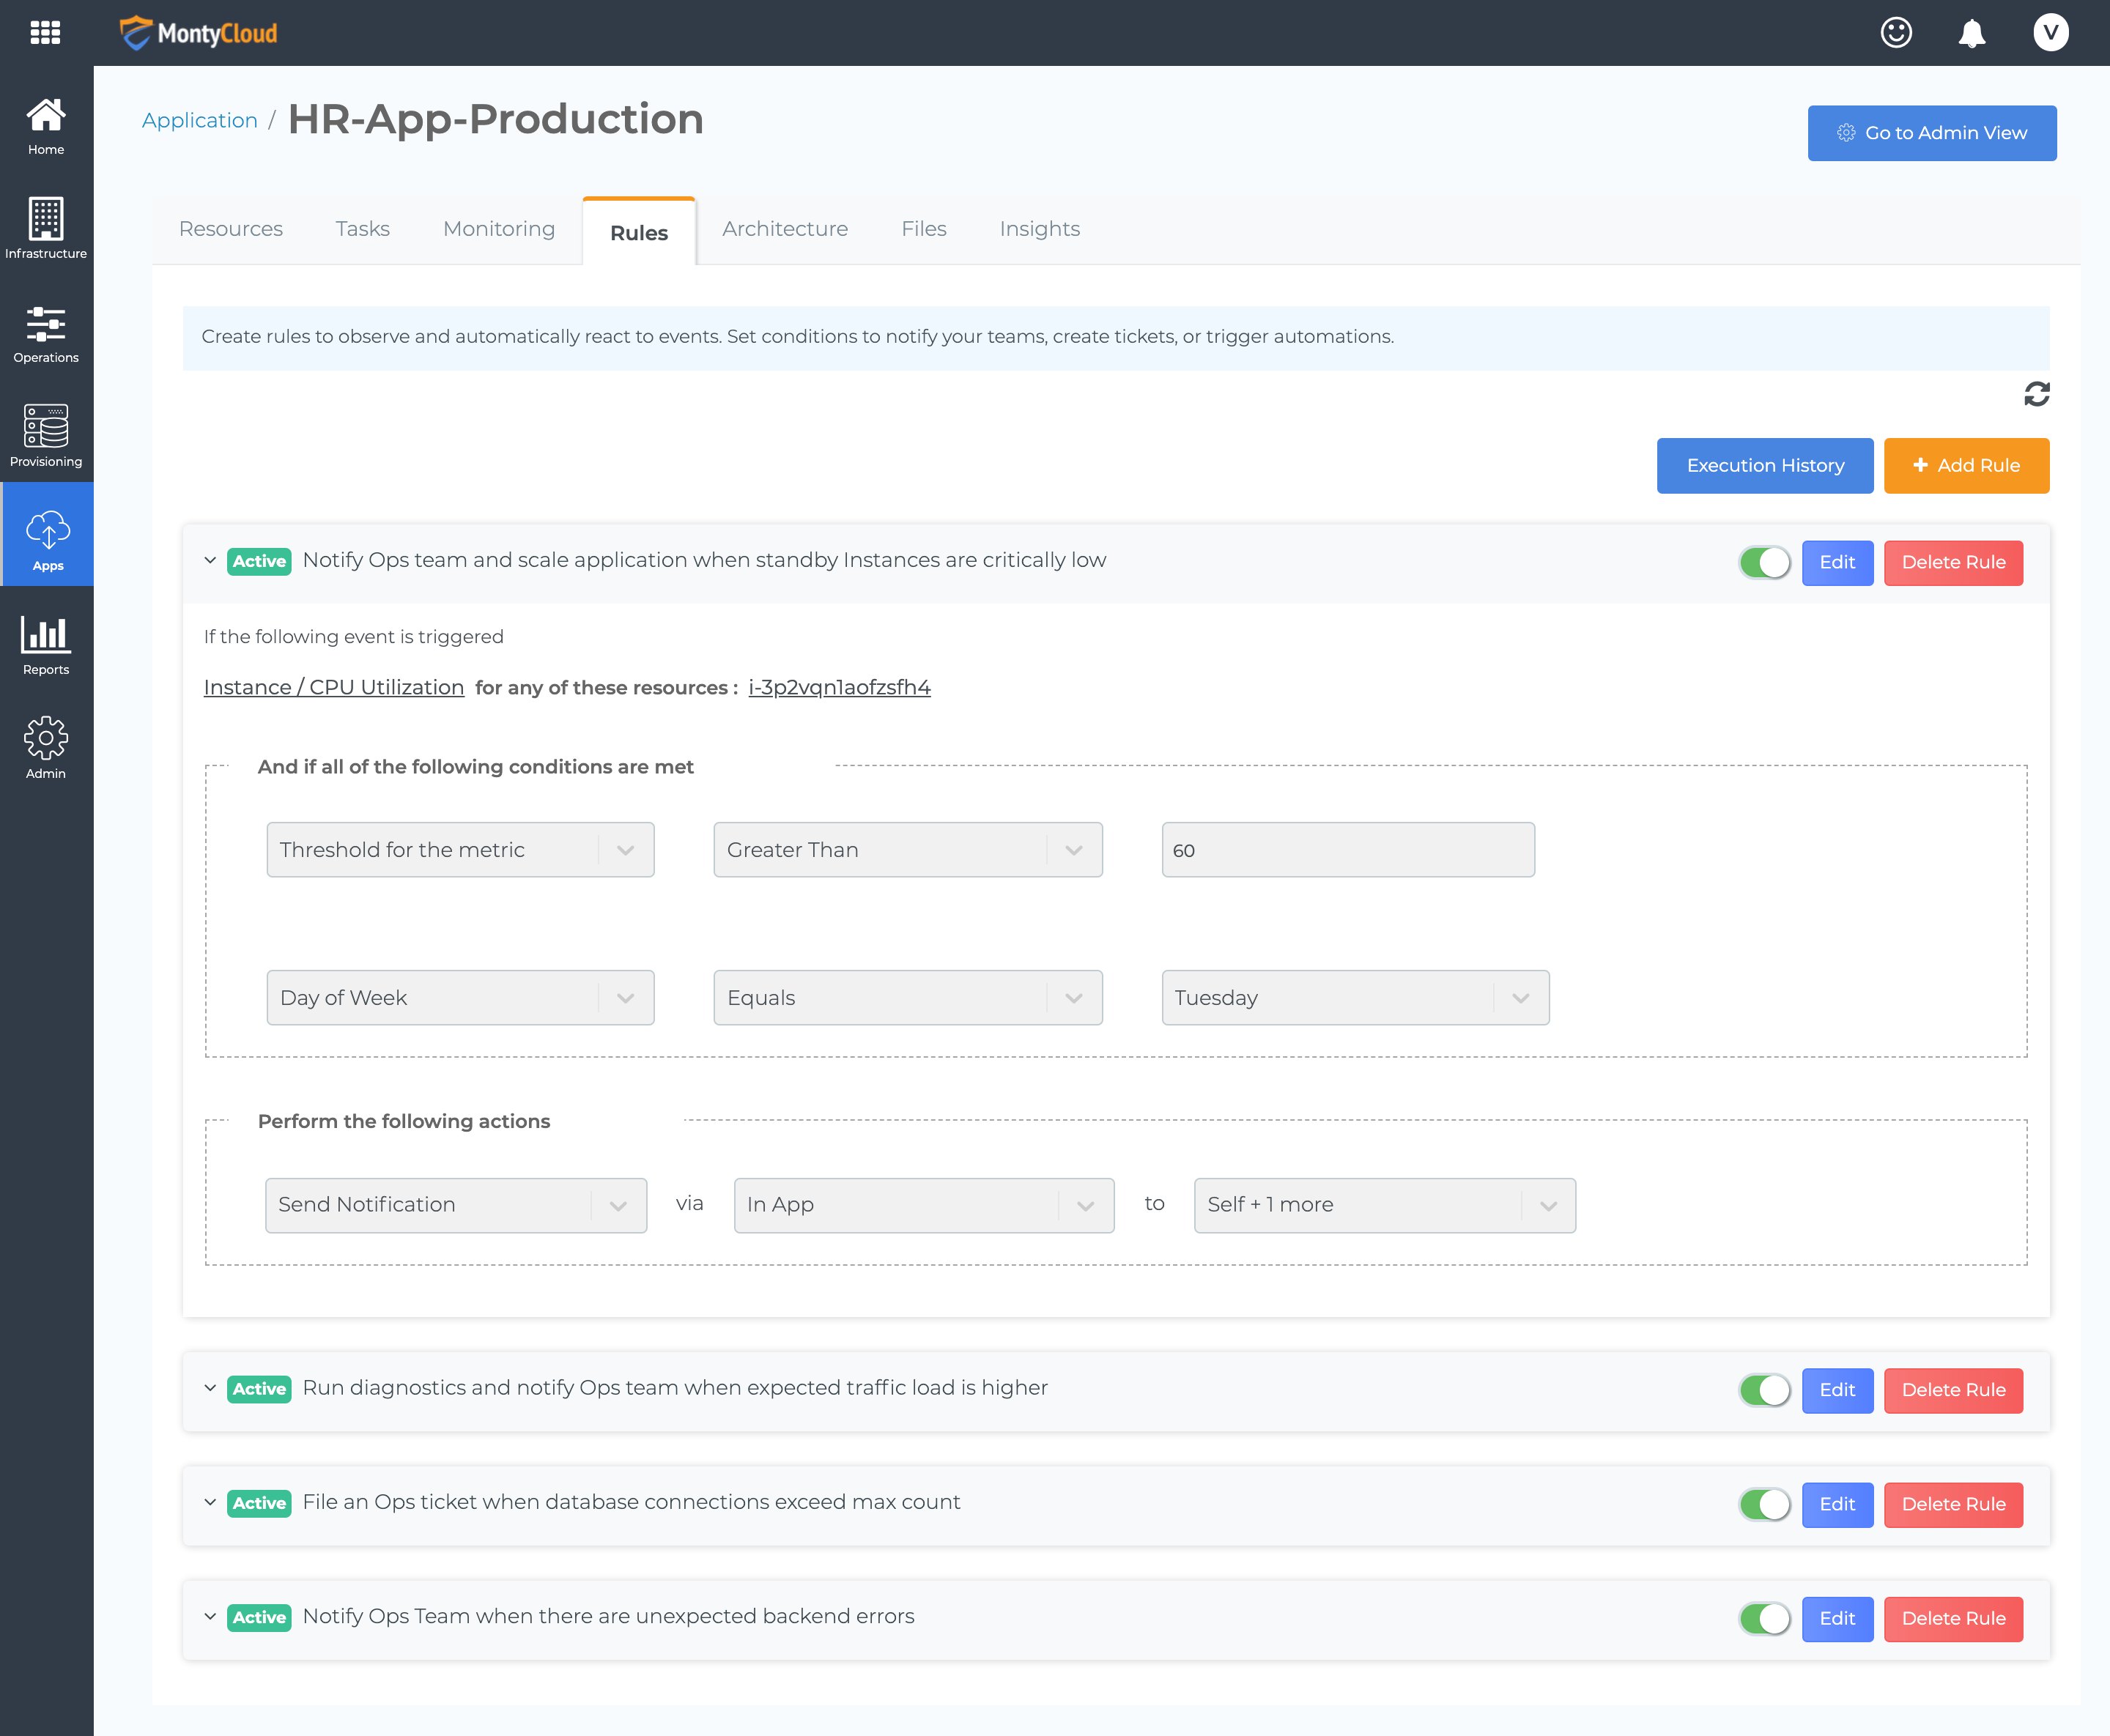This screenshot has height=1736, width=2110.
Task: Switch to the Monitoring tab
Action: point(499,229)
